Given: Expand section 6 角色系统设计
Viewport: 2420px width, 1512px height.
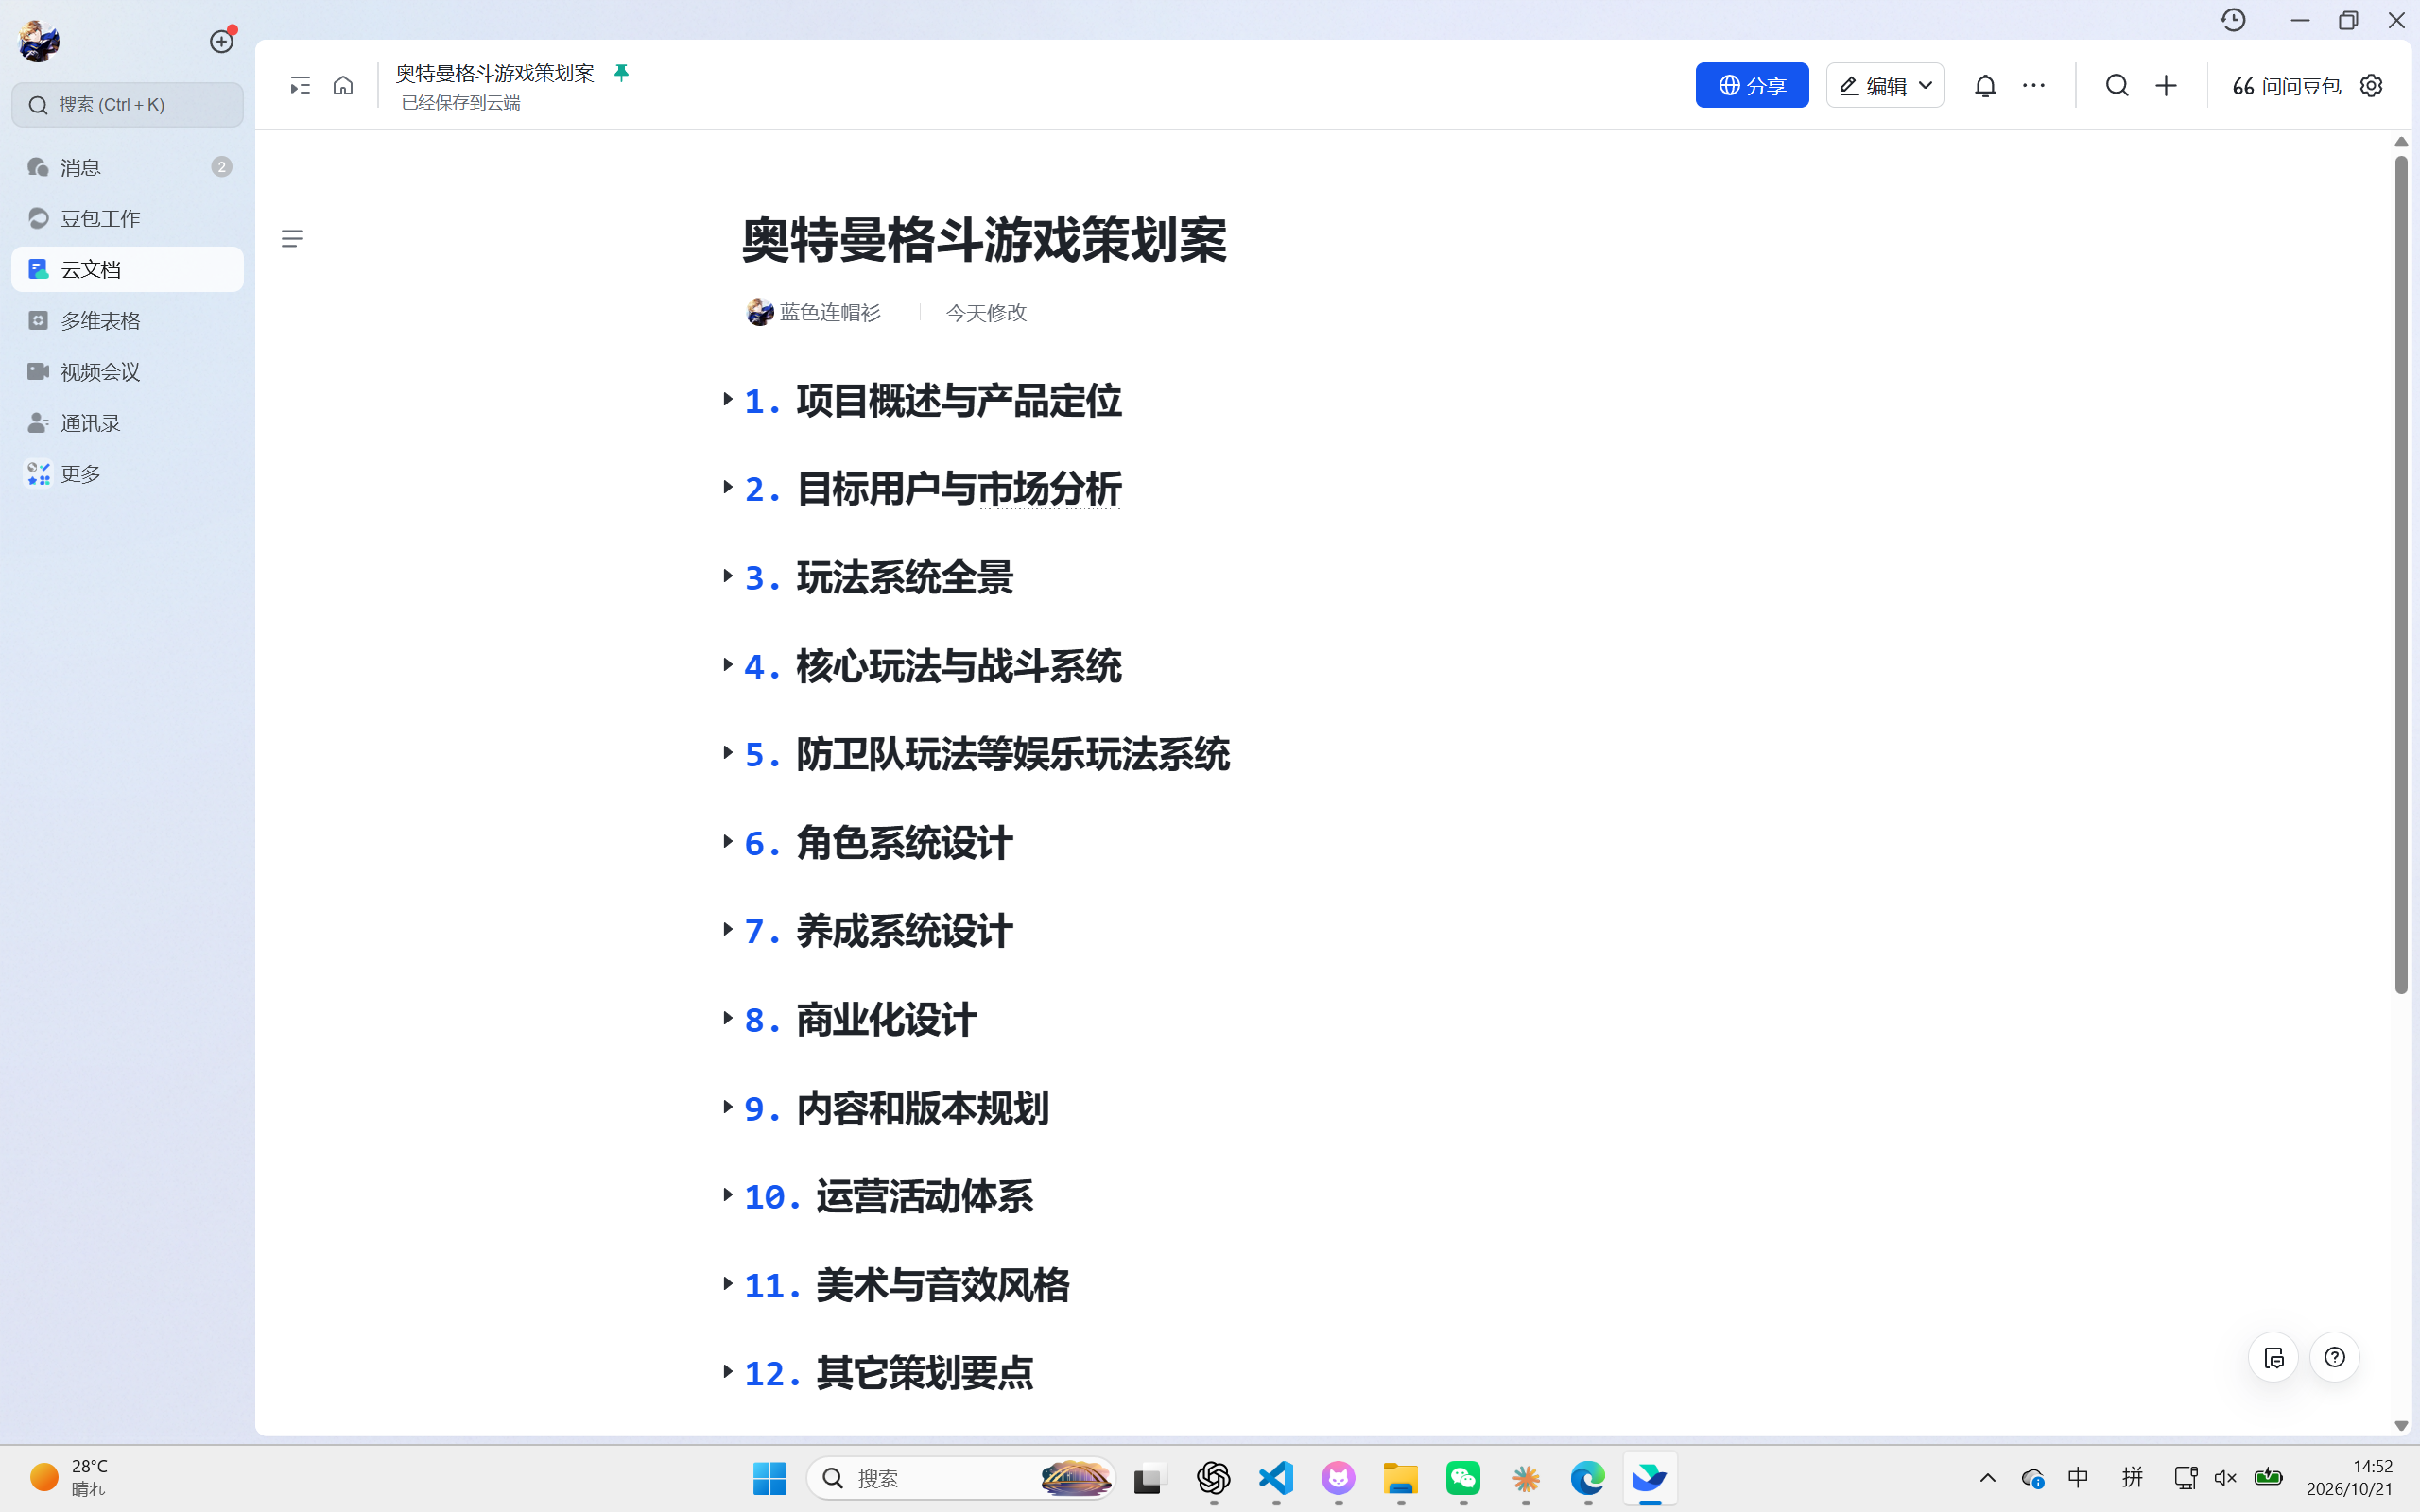Looking at the screenshot, I should [x=728, y=842].
